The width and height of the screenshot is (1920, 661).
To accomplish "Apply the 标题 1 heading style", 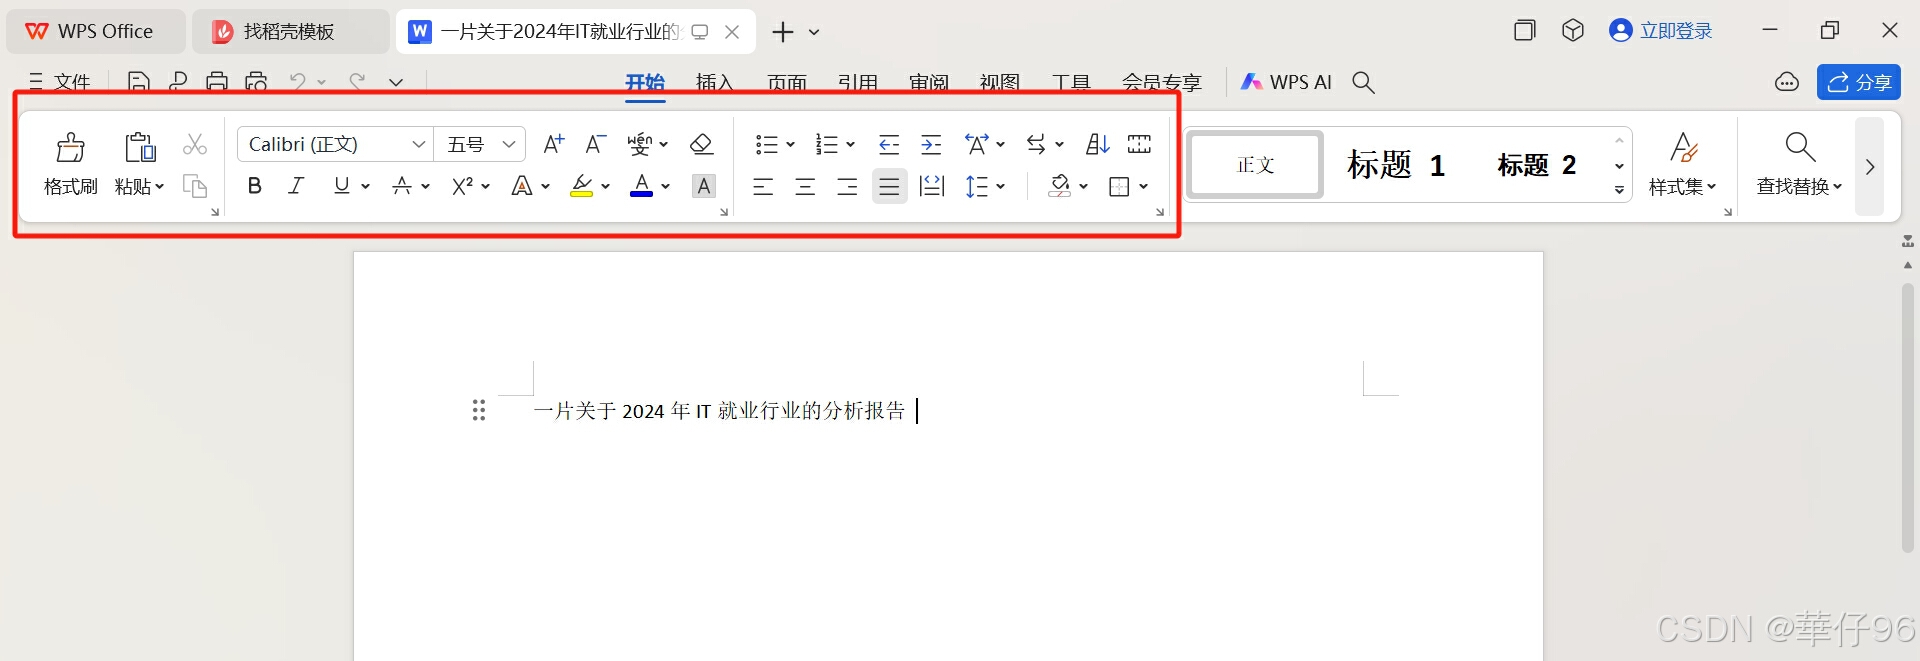I will (1396, 164).
